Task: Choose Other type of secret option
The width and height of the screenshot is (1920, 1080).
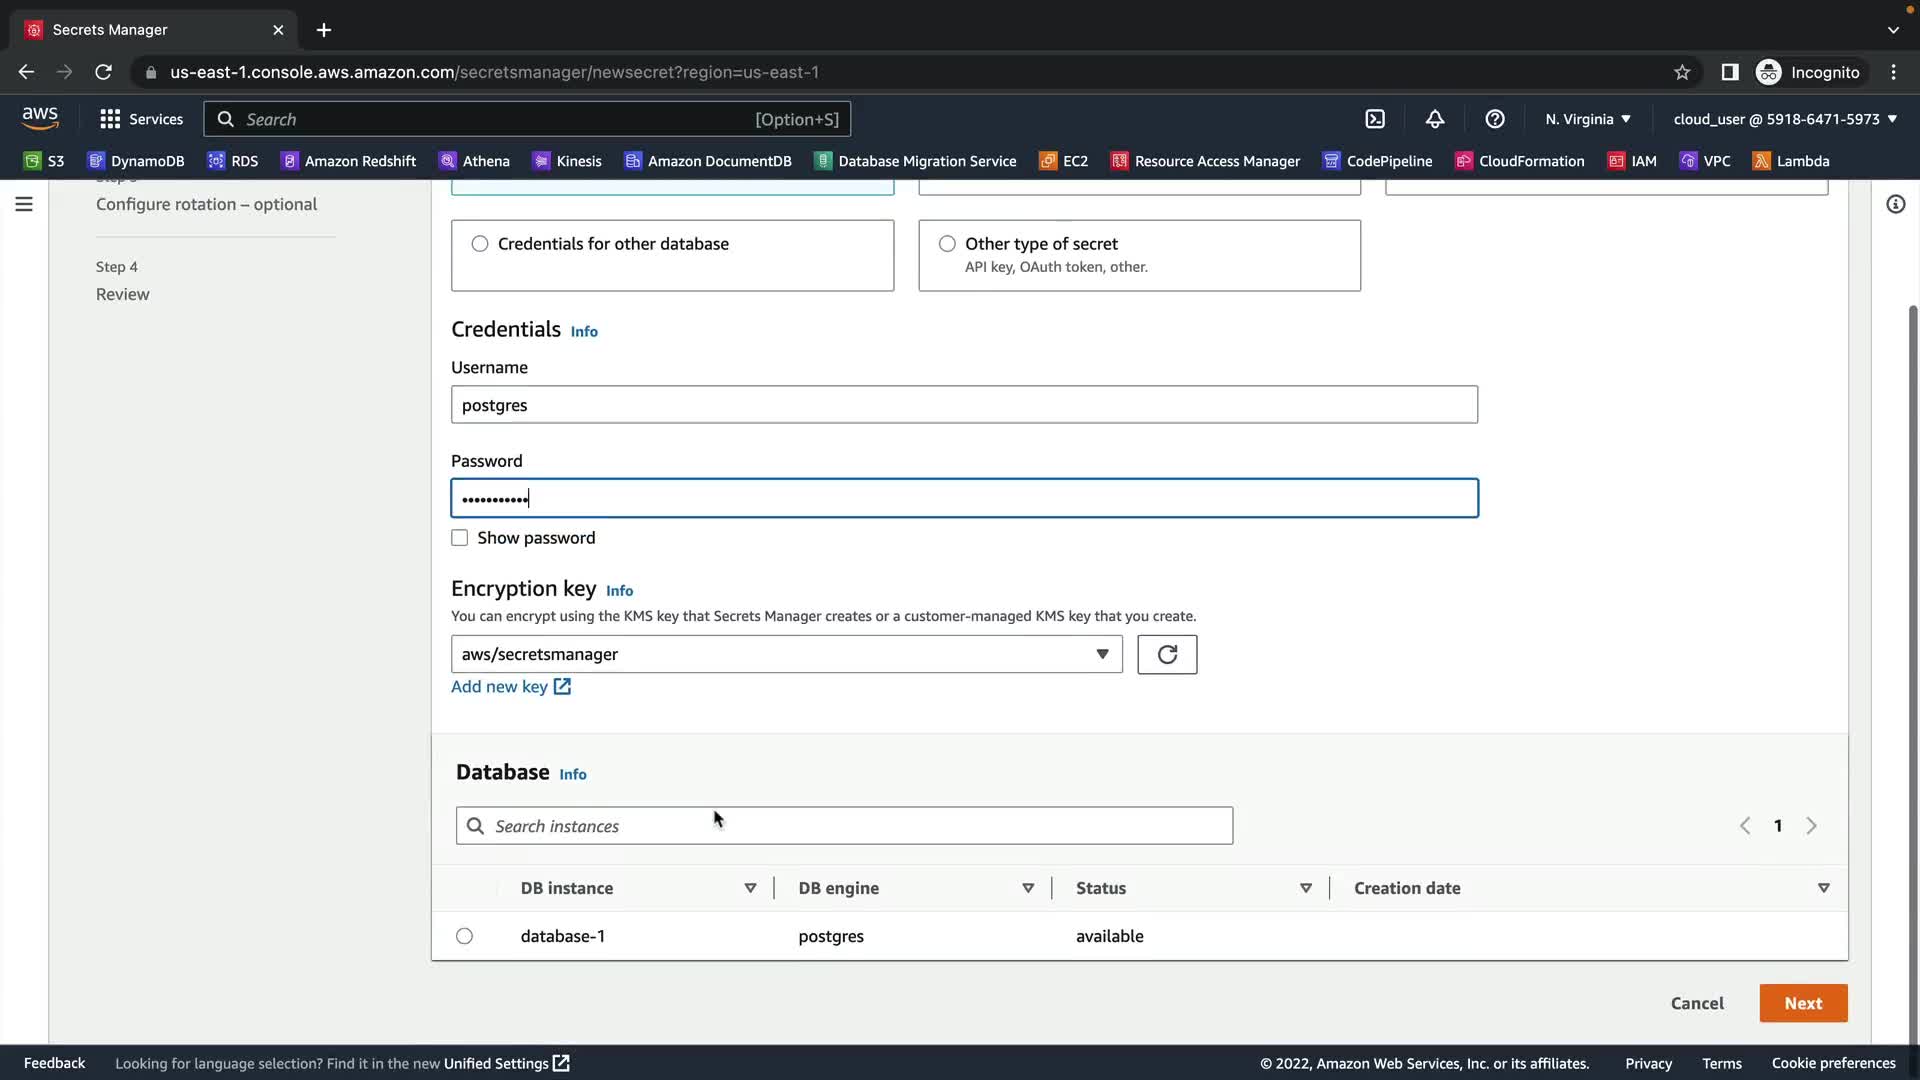Action: 947,244
